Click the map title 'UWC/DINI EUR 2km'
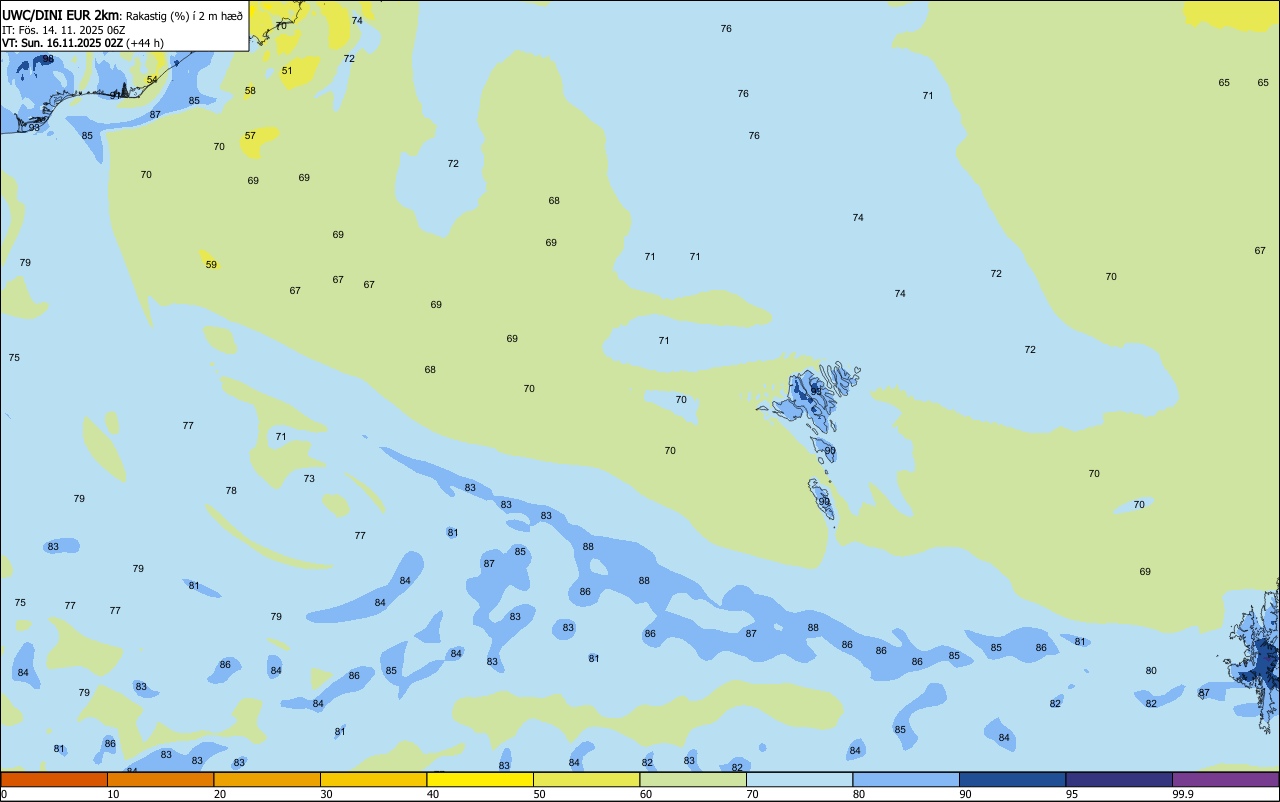This screenshot has height=802, width=1280. (60, 15)
